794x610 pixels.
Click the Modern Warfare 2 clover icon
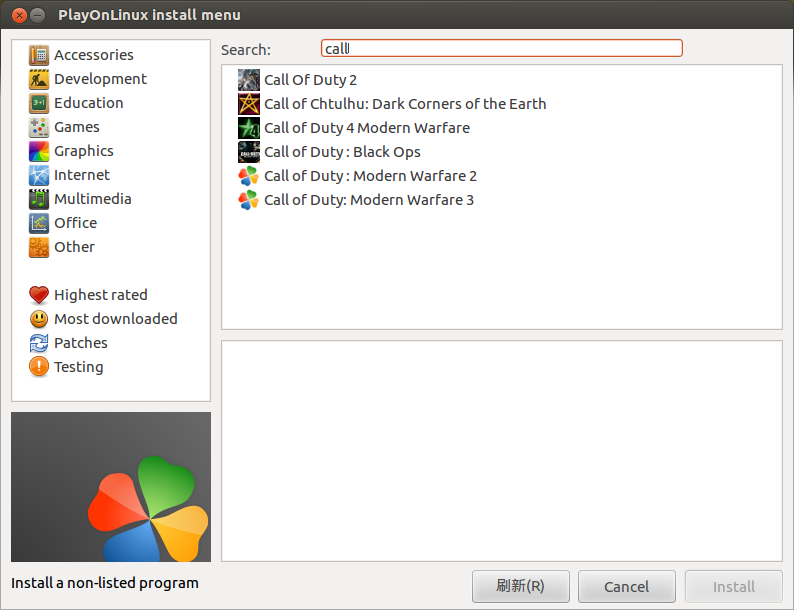pos(249,176)
